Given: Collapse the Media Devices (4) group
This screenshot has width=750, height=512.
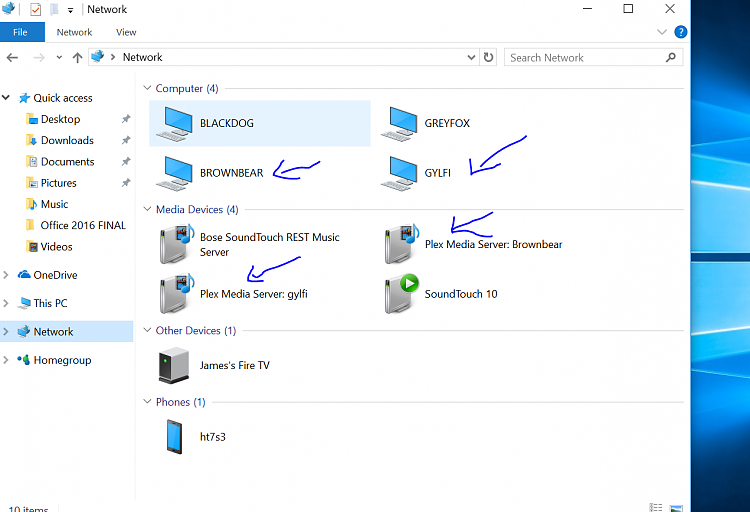Looking at the screenshot, I should tap(147, 209).
